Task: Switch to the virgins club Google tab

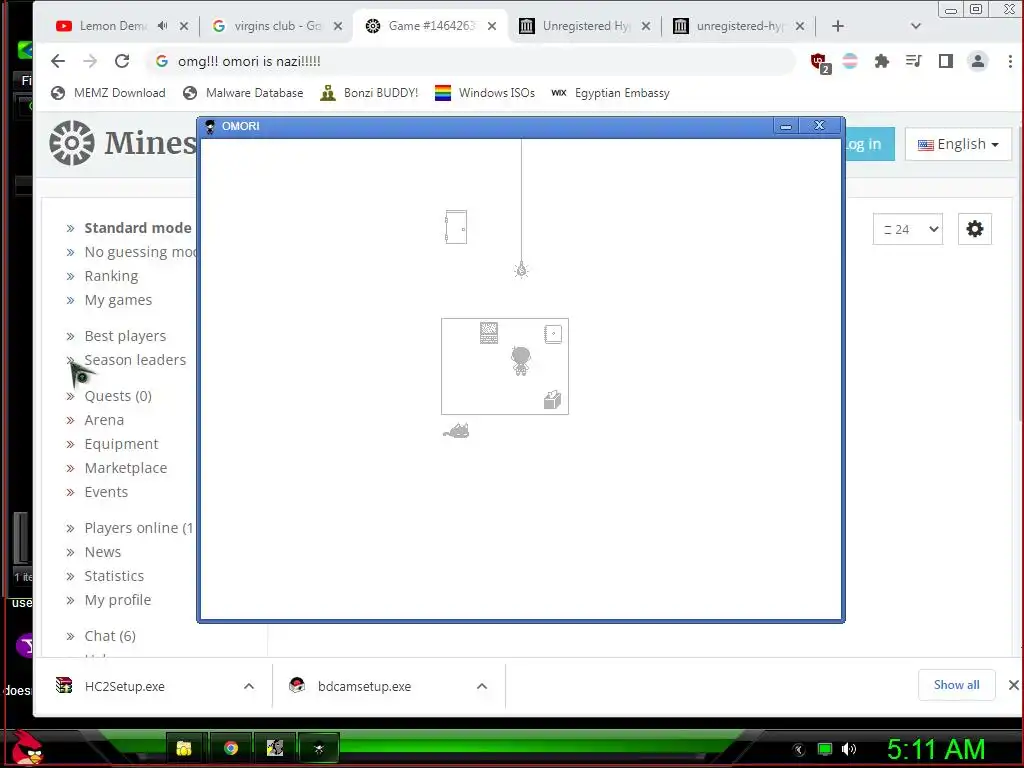Action: (x=268, y=26)
